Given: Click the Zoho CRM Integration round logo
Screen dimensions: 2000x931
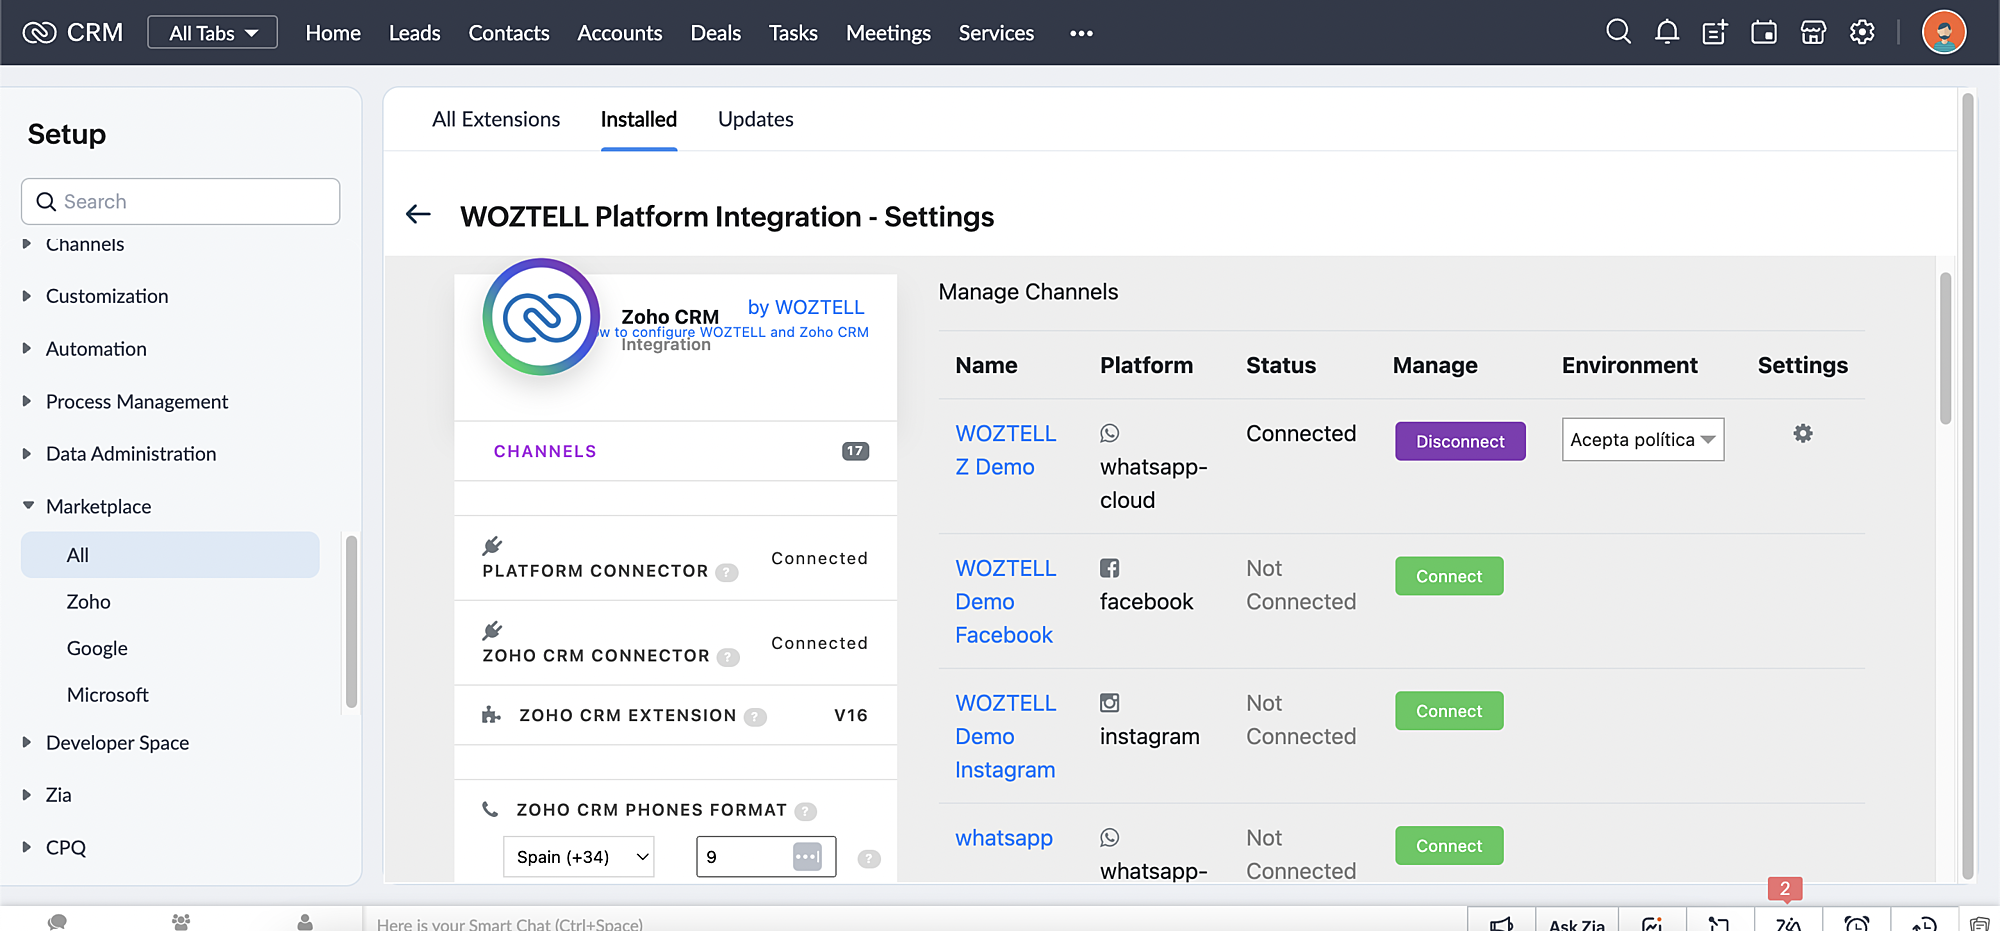Looking at the screenshot, I should point(541,317).
